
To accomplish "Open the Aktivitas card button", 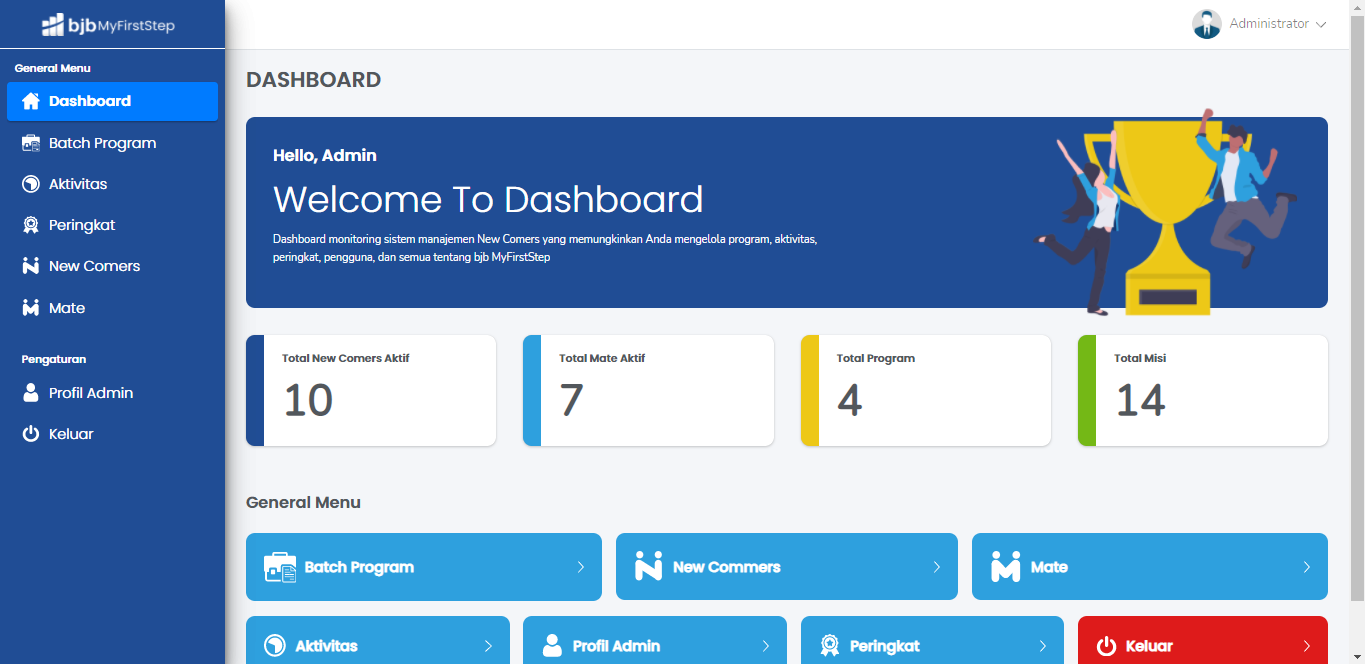I will point(378,640).
